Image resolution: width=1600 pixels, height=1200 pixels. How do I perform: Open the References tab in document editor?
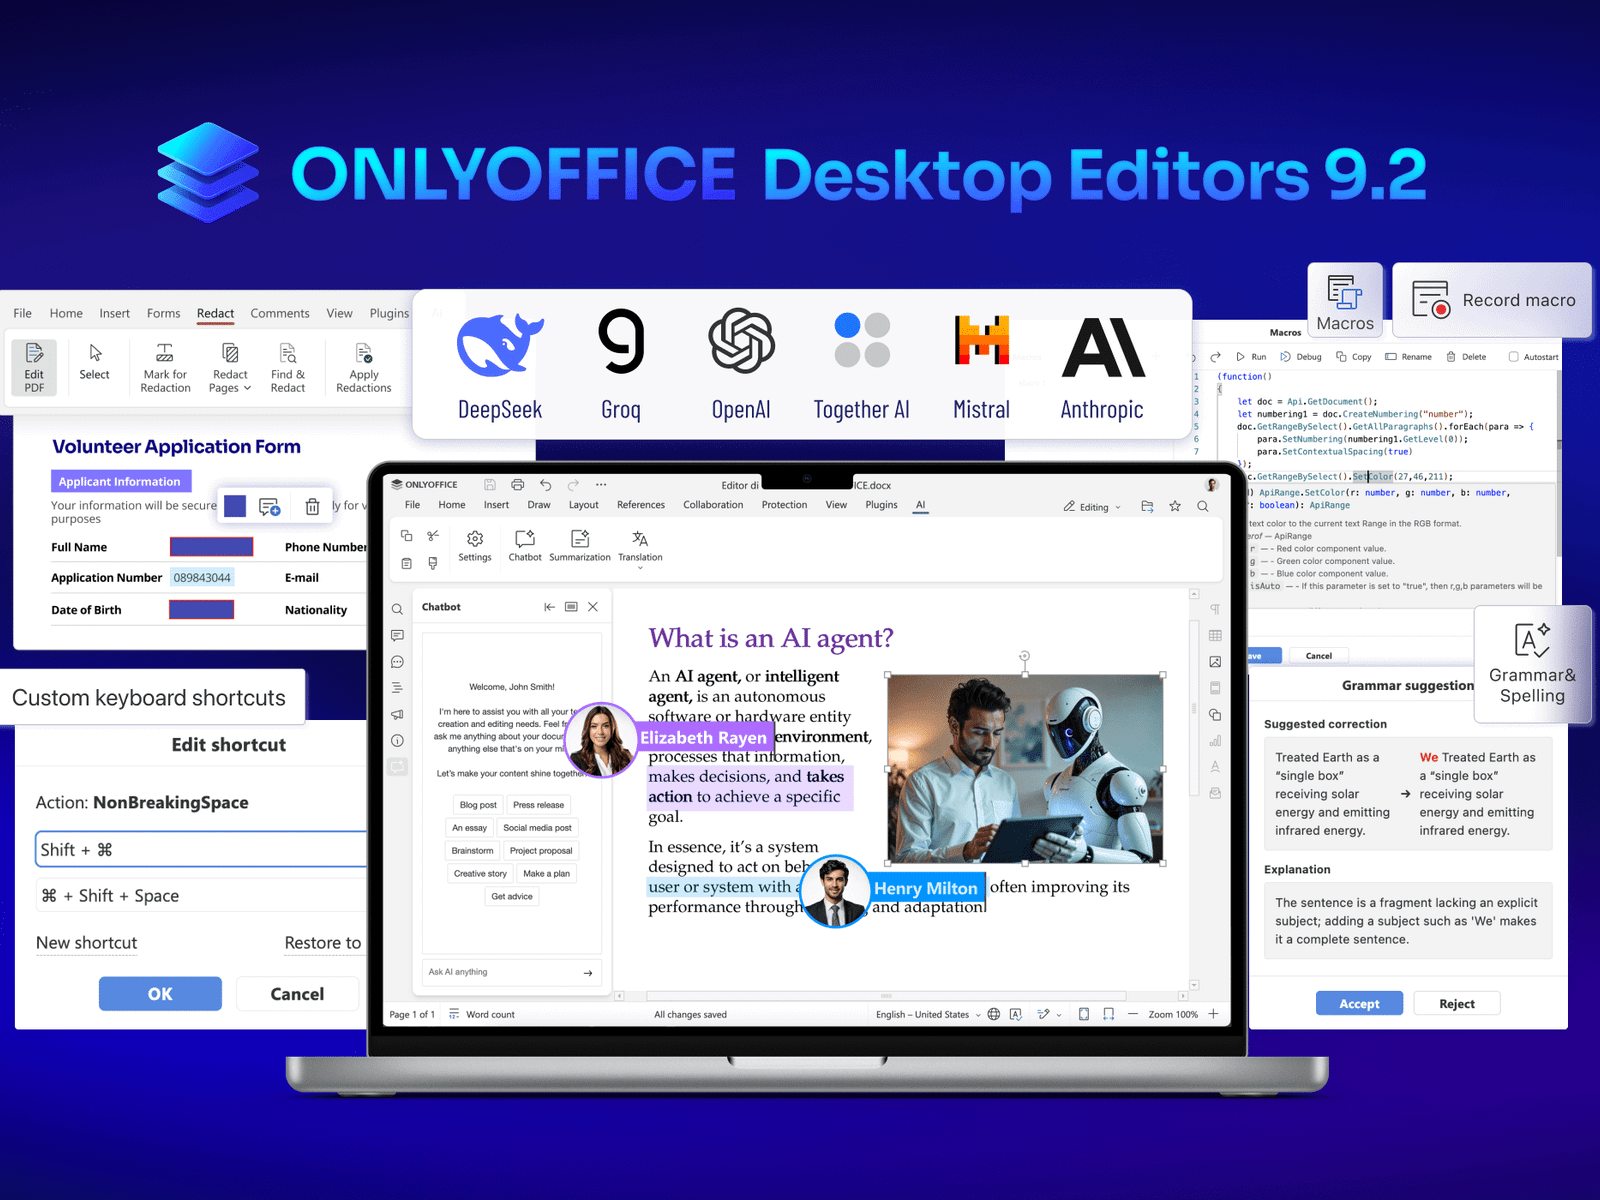coord(641,505)
